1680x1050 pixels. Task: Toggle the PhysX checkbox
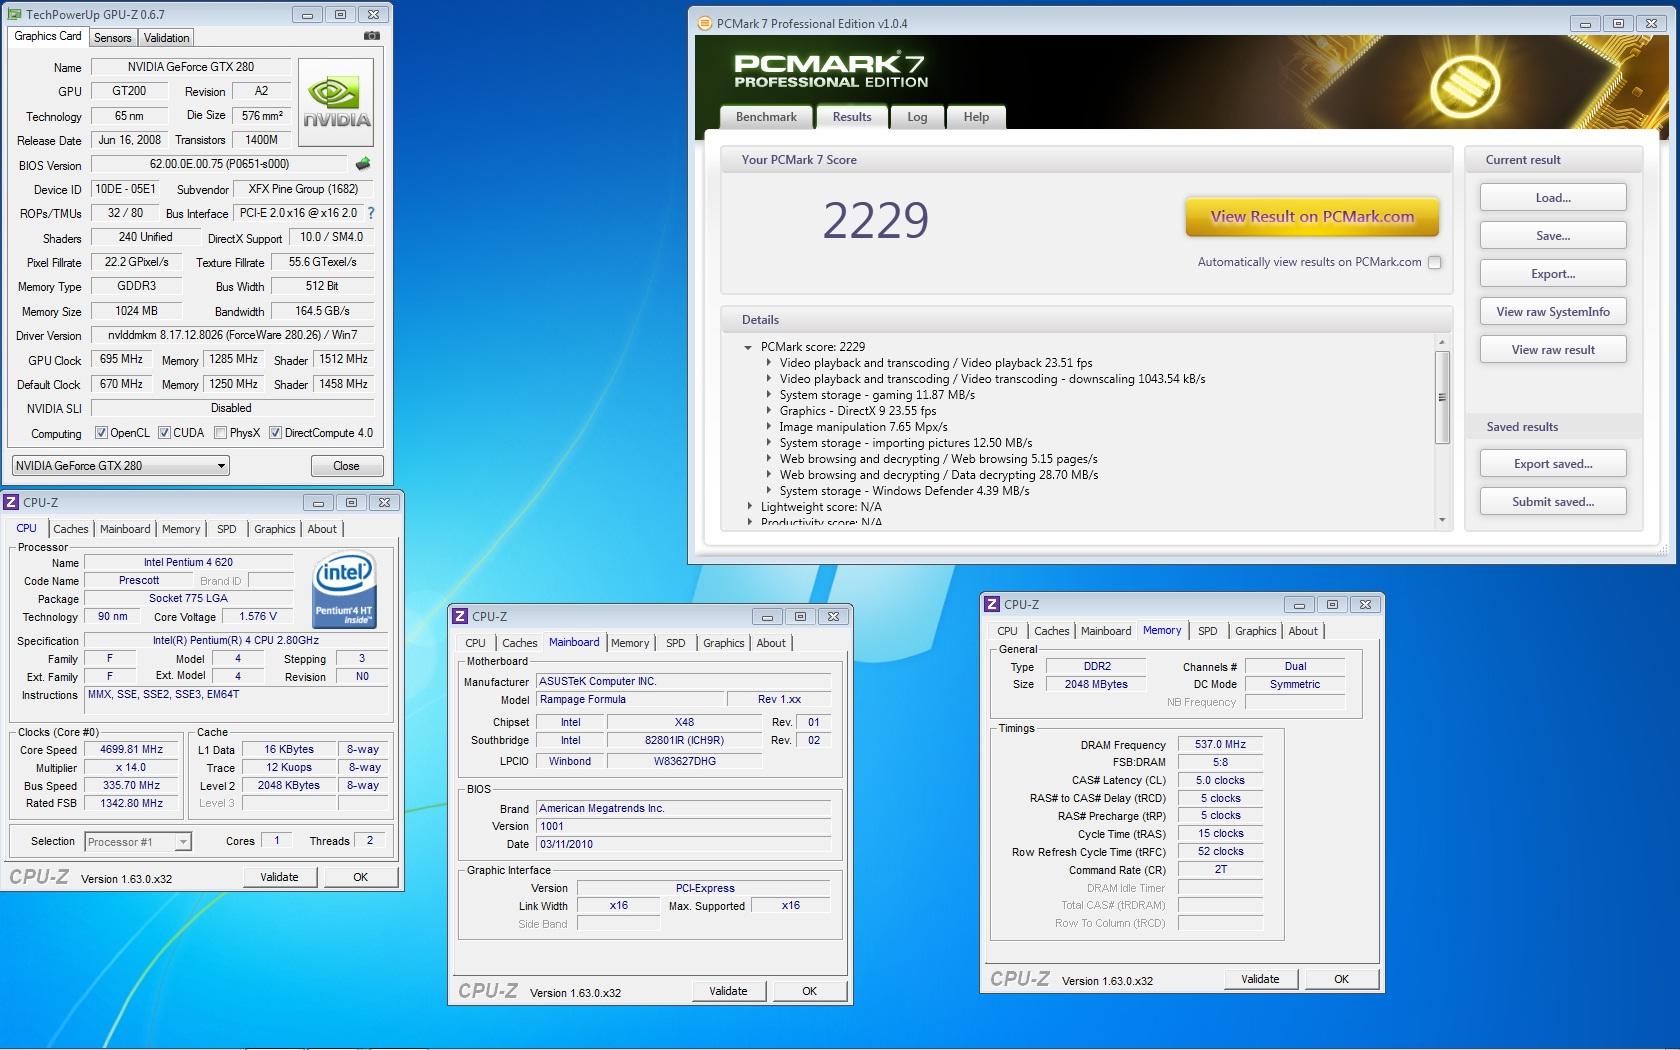220,433
